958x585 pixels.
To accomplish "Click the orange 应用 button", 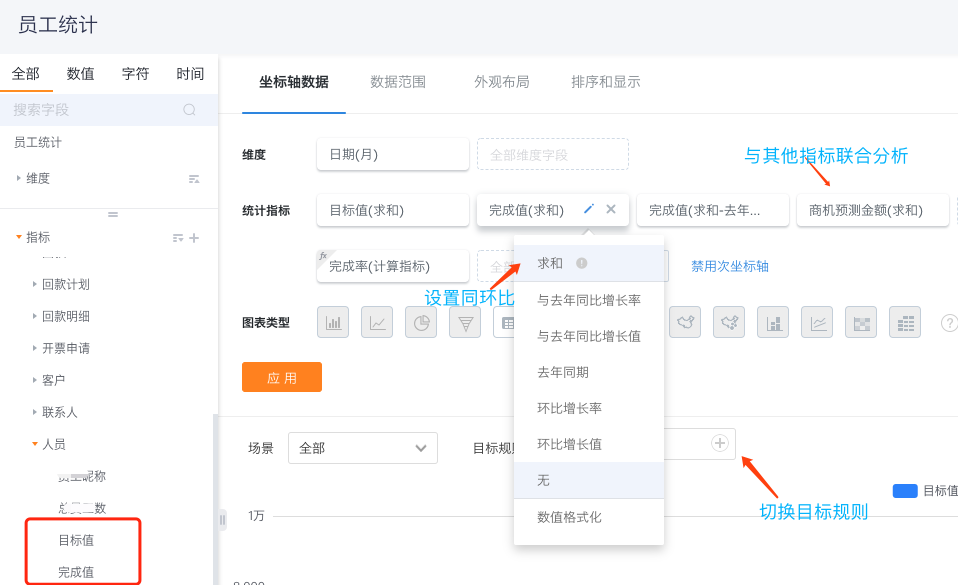I will tap(282, 377).
